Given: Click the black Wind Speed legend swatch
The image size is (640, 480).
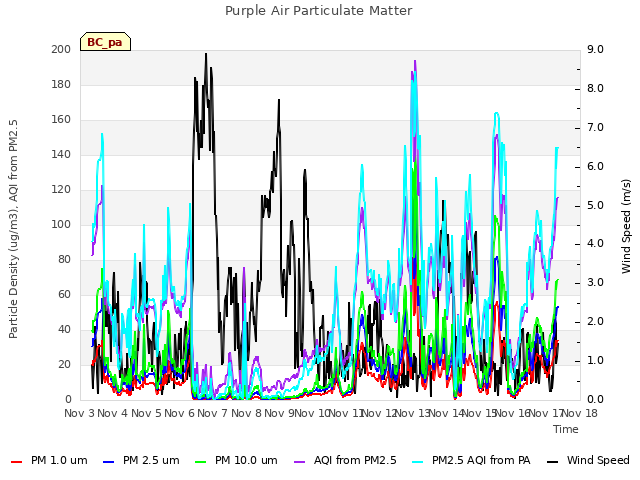Looking at the screenshot, I should (x=552, y=461).
